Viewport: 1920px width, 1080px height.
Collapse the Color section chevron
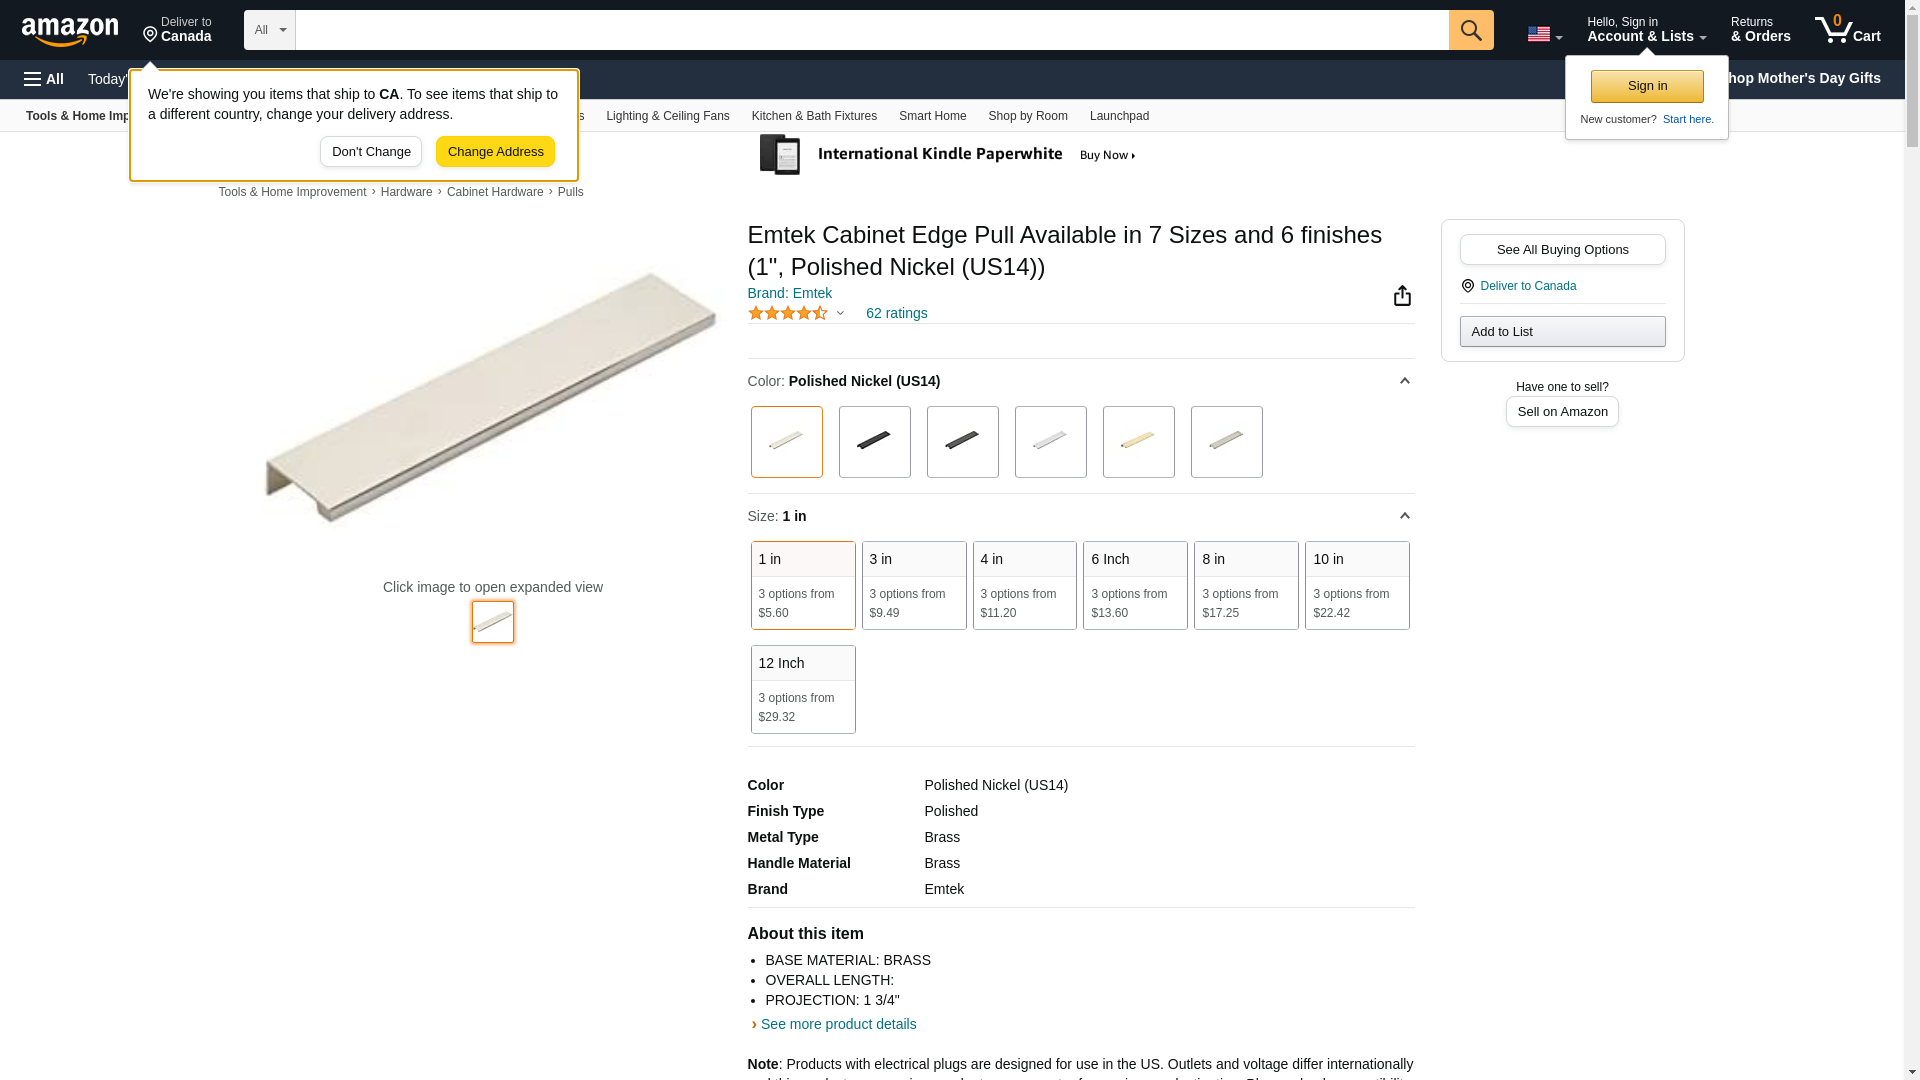(x=1404, y=381)
